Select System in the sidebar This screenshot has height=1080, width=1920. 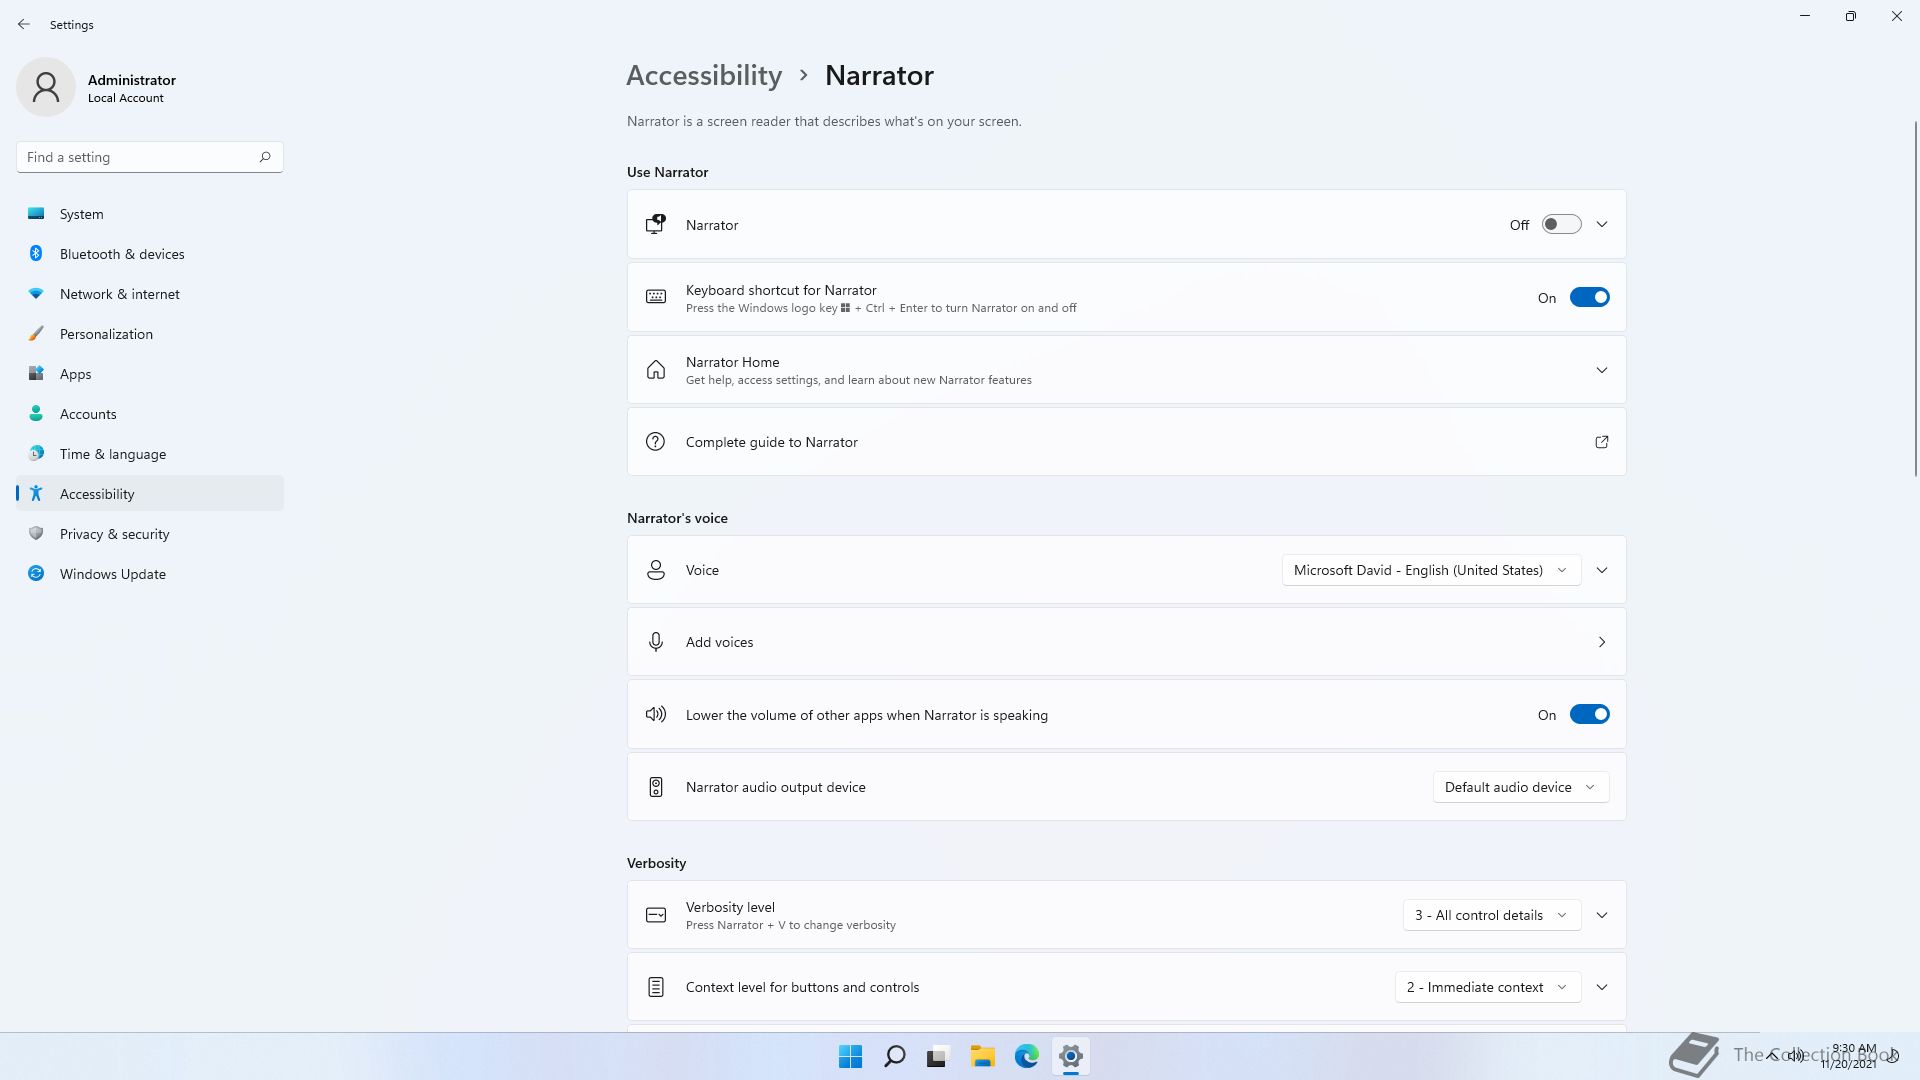click(150, 214)
